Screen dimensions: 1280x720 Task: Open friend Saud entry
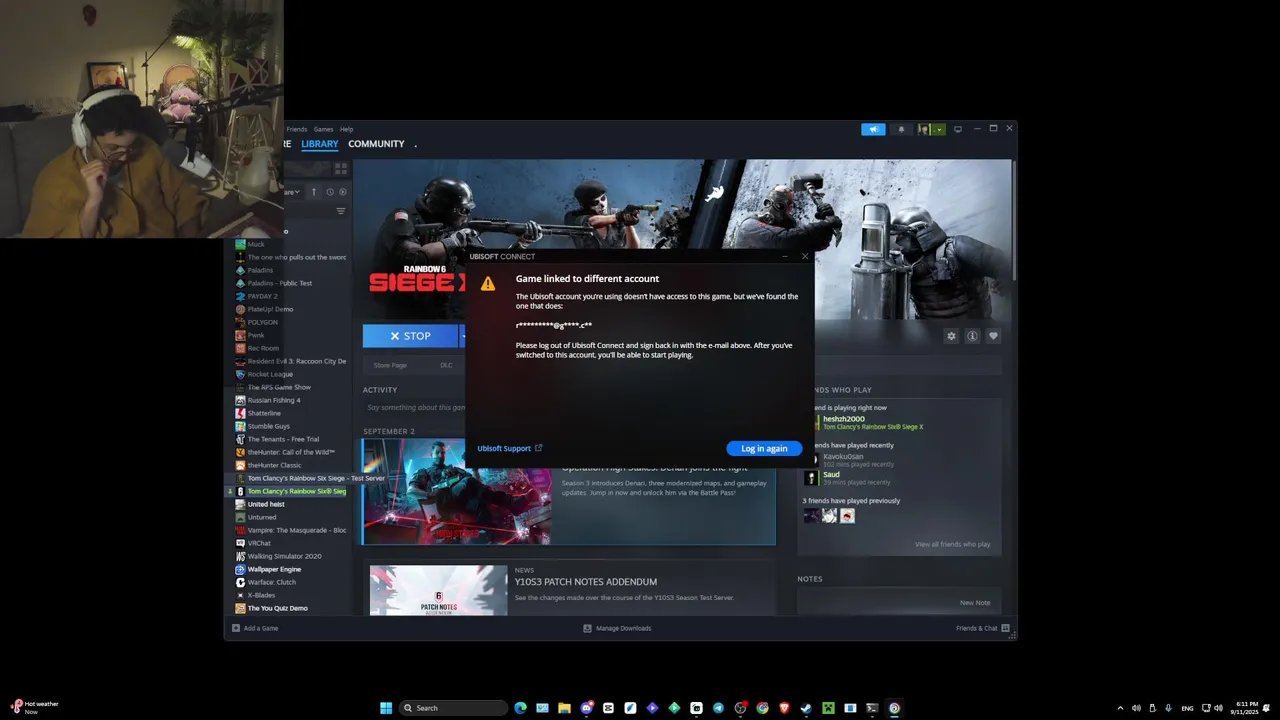[831, 474]
